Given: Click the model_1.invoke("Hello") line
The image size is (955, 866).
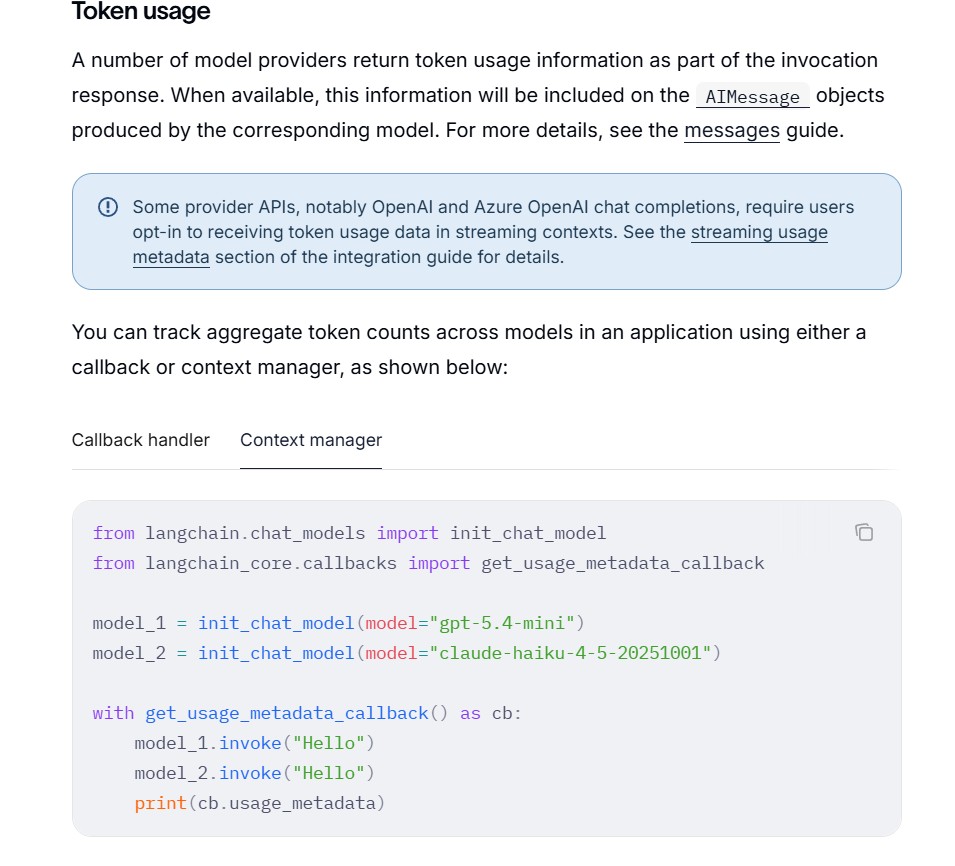Looking at the screenshot, I should coord(254,743).
